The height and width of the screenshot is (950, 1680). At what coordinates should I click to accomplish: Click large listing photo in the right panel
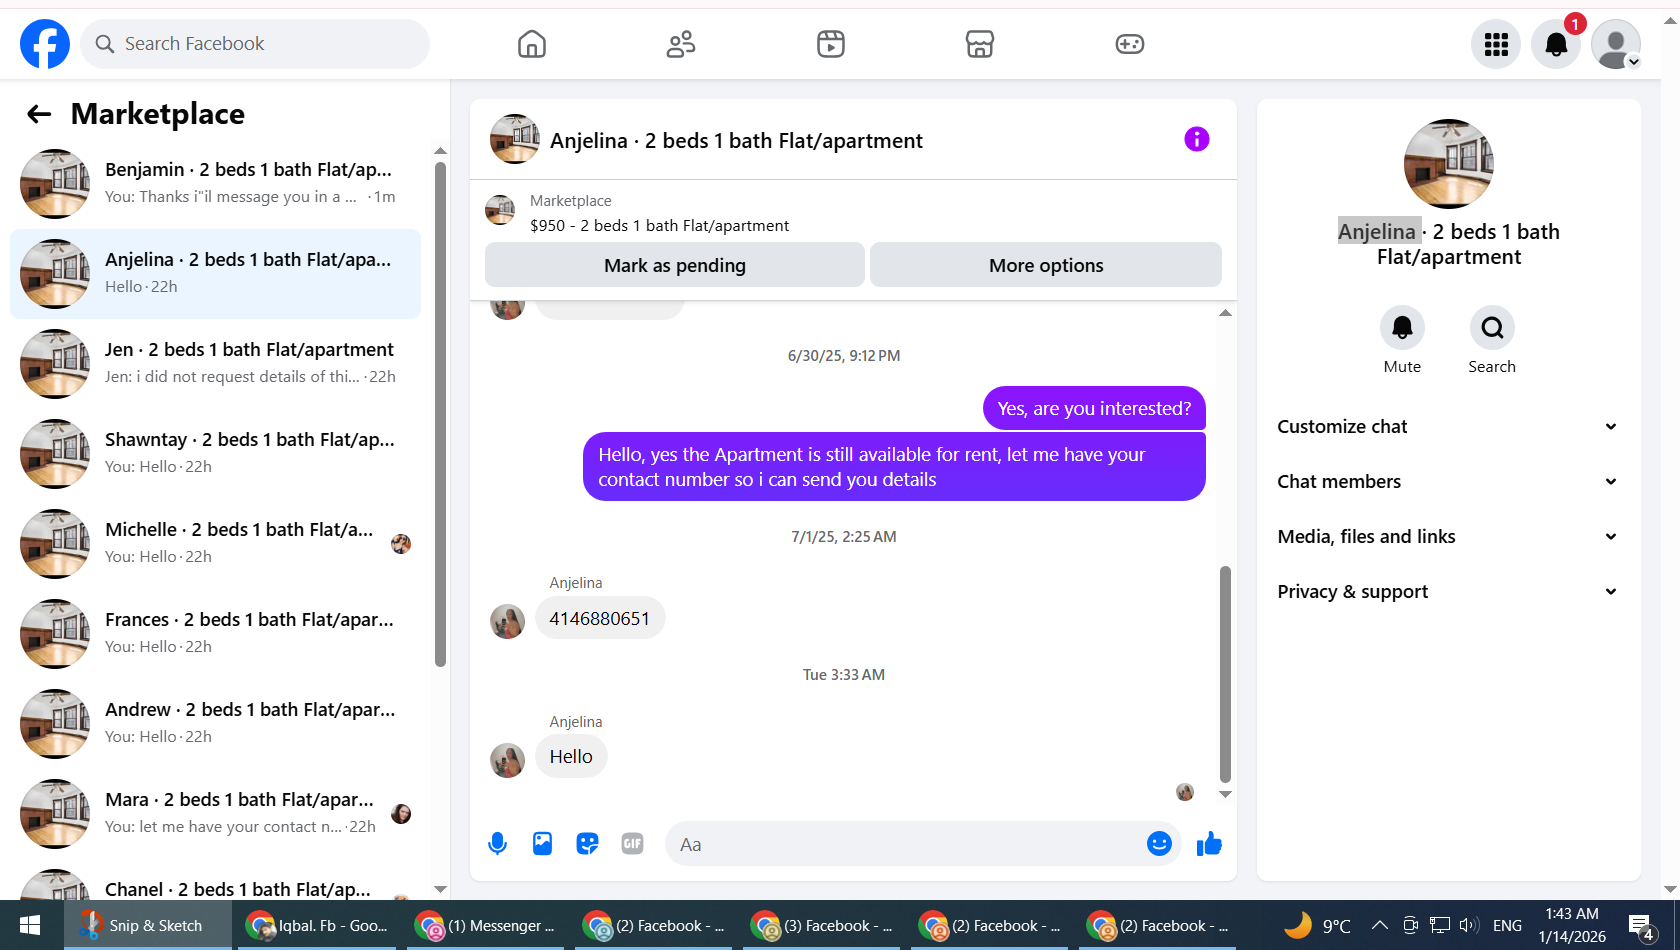pyautogui.click(x=1449, y=164)
